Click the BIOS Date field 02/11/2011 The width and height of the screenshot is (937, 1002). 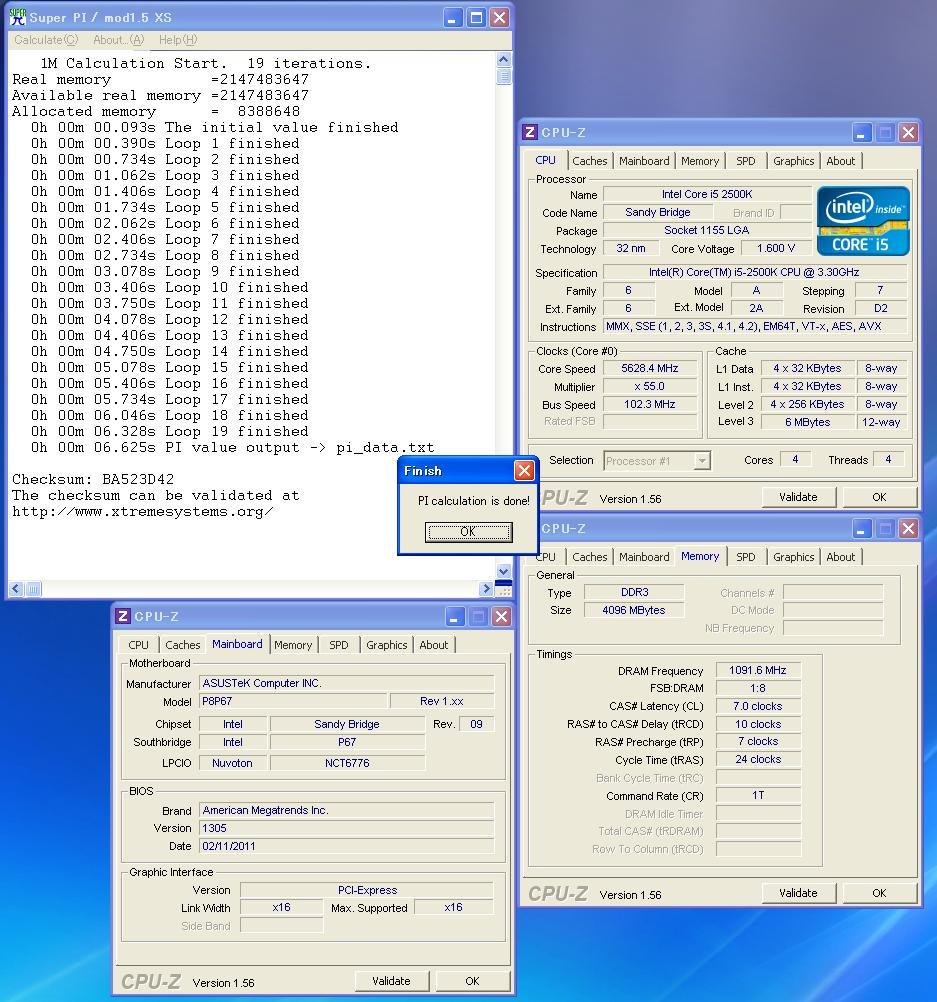pyautogui.click(x=346, y=846)
